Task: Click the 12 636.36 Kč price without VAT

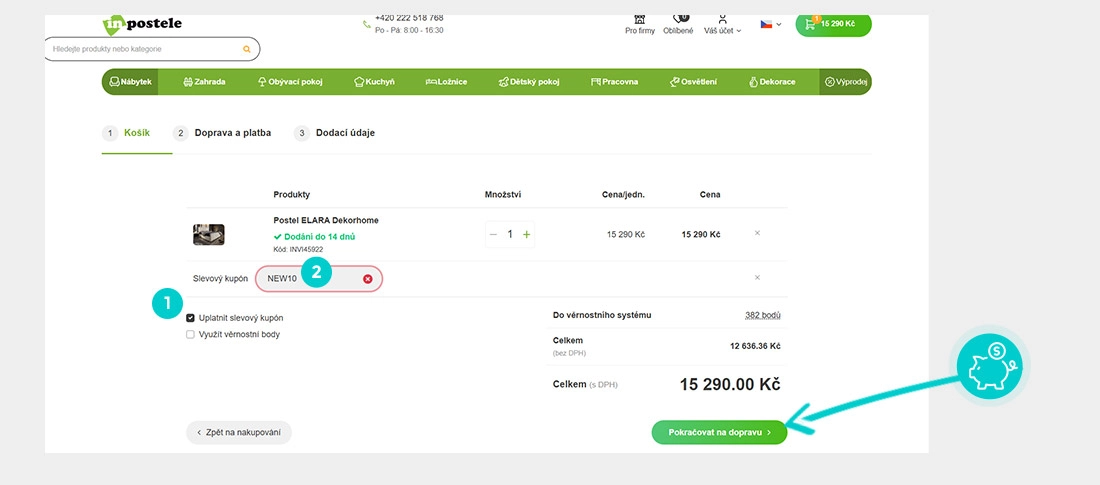Action: pyautogui.click(x=755, y=346)
